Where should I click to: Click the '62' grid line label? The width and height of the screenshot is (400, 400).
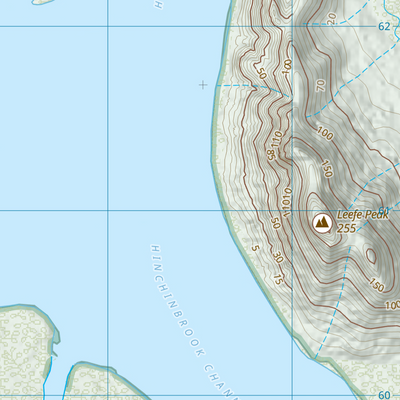[384, 26]
